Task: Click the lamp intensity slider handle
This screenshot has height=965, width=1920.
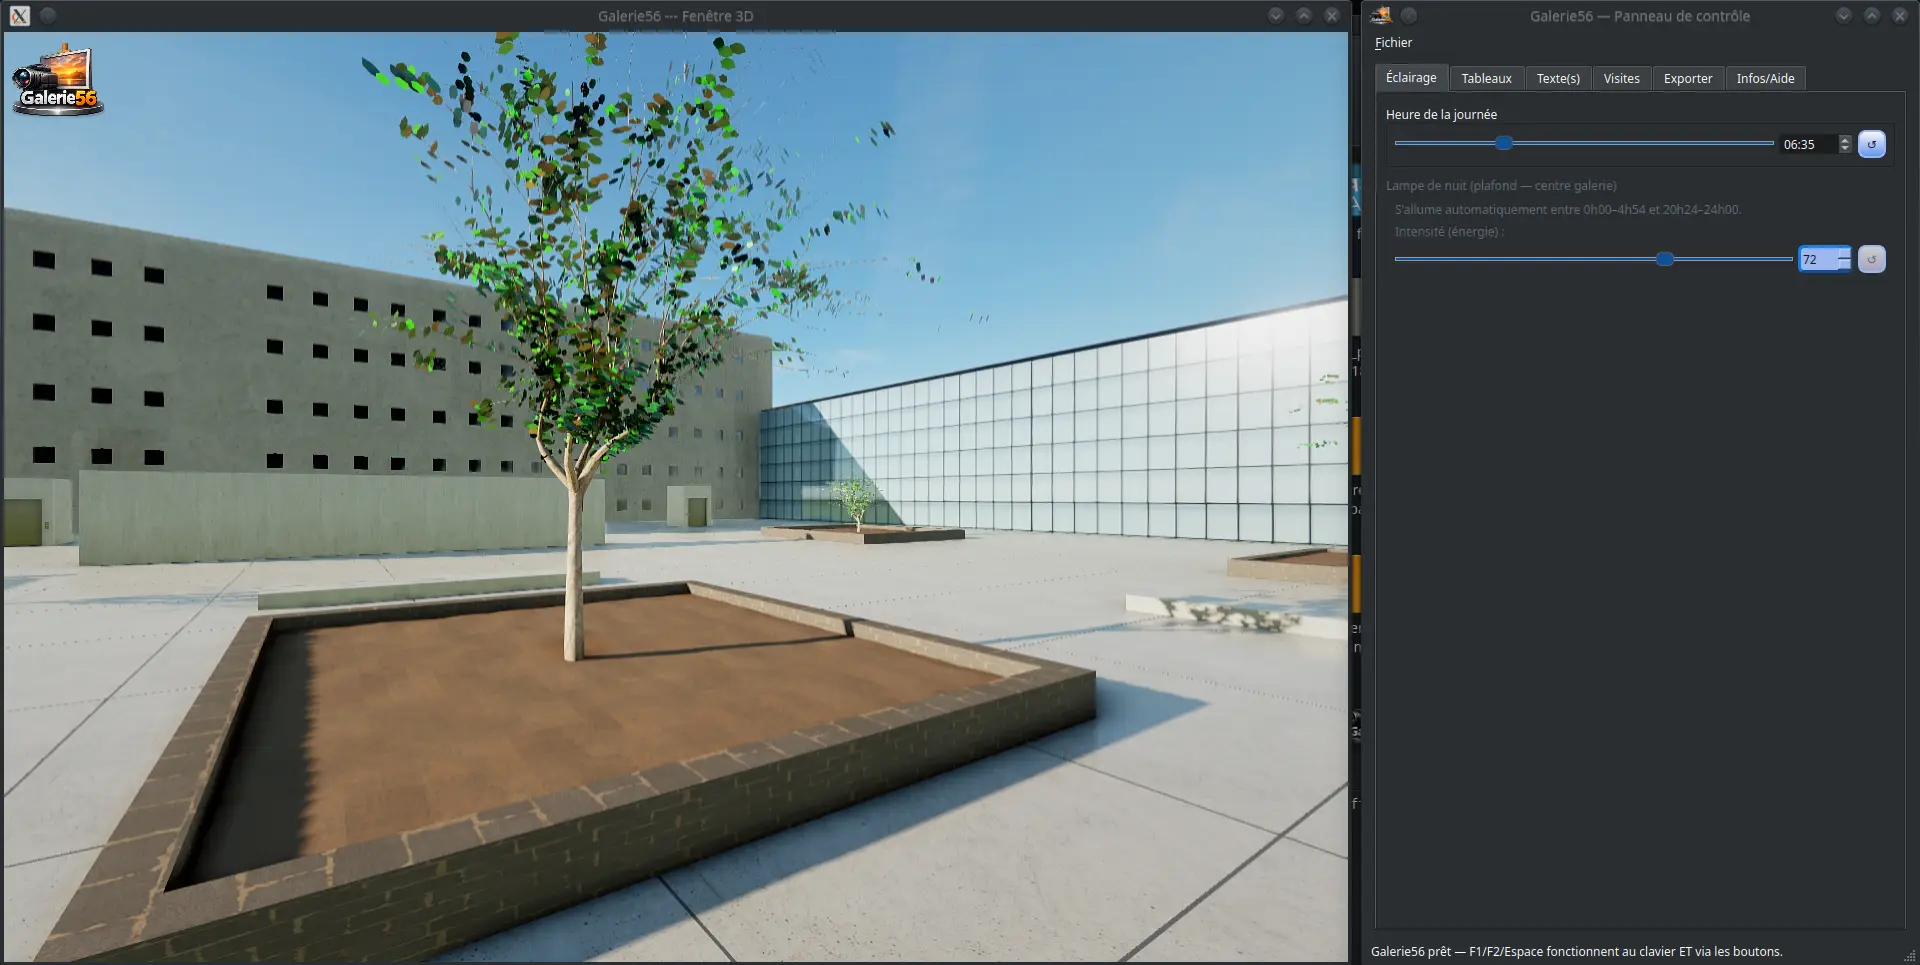Action: tap(1665, 259)
